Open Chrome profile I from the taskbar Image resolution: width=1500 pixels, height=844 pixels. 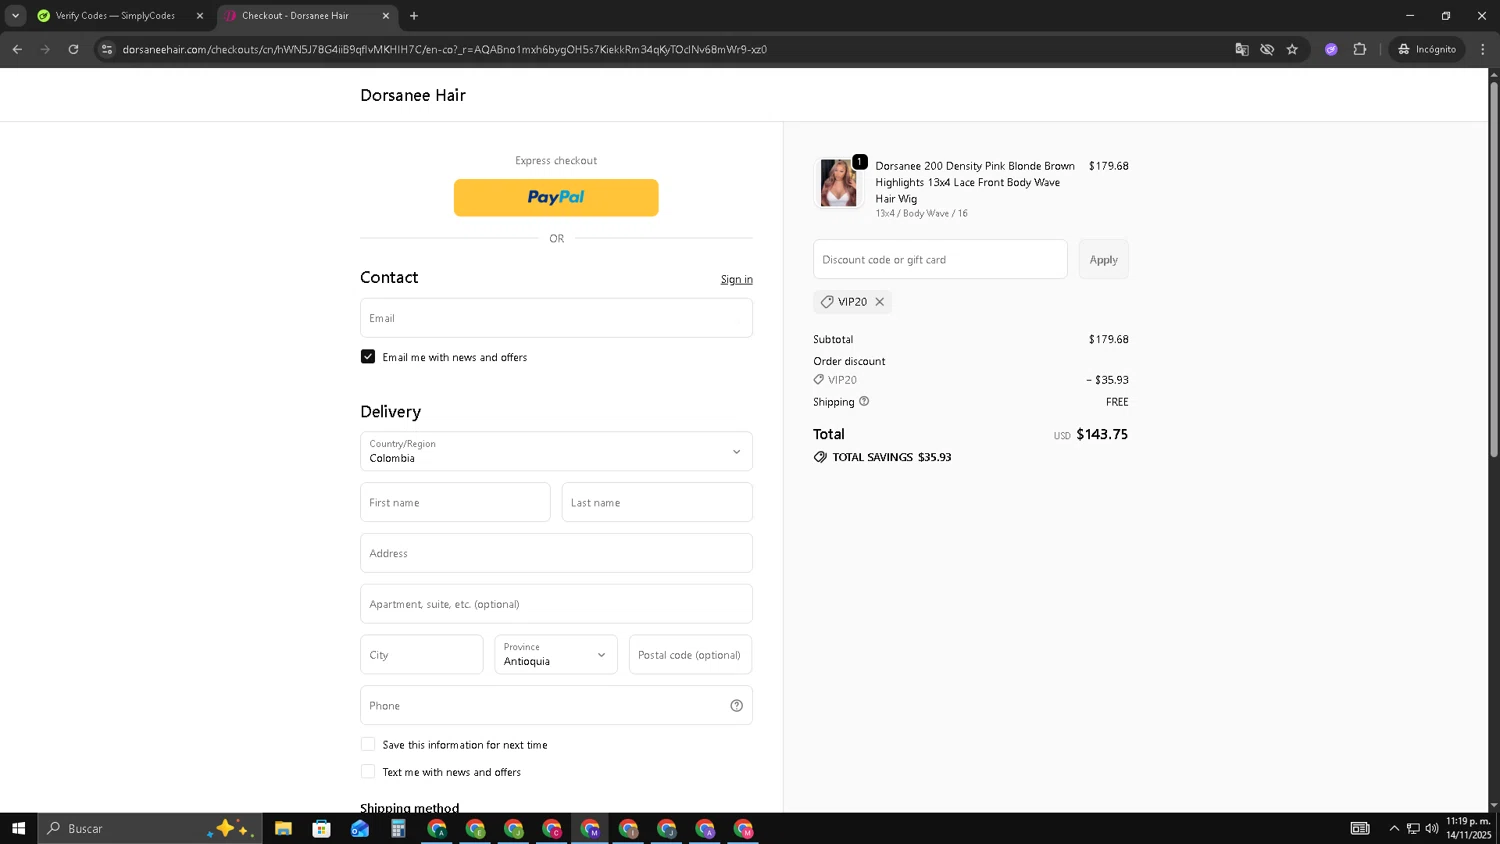628,828
